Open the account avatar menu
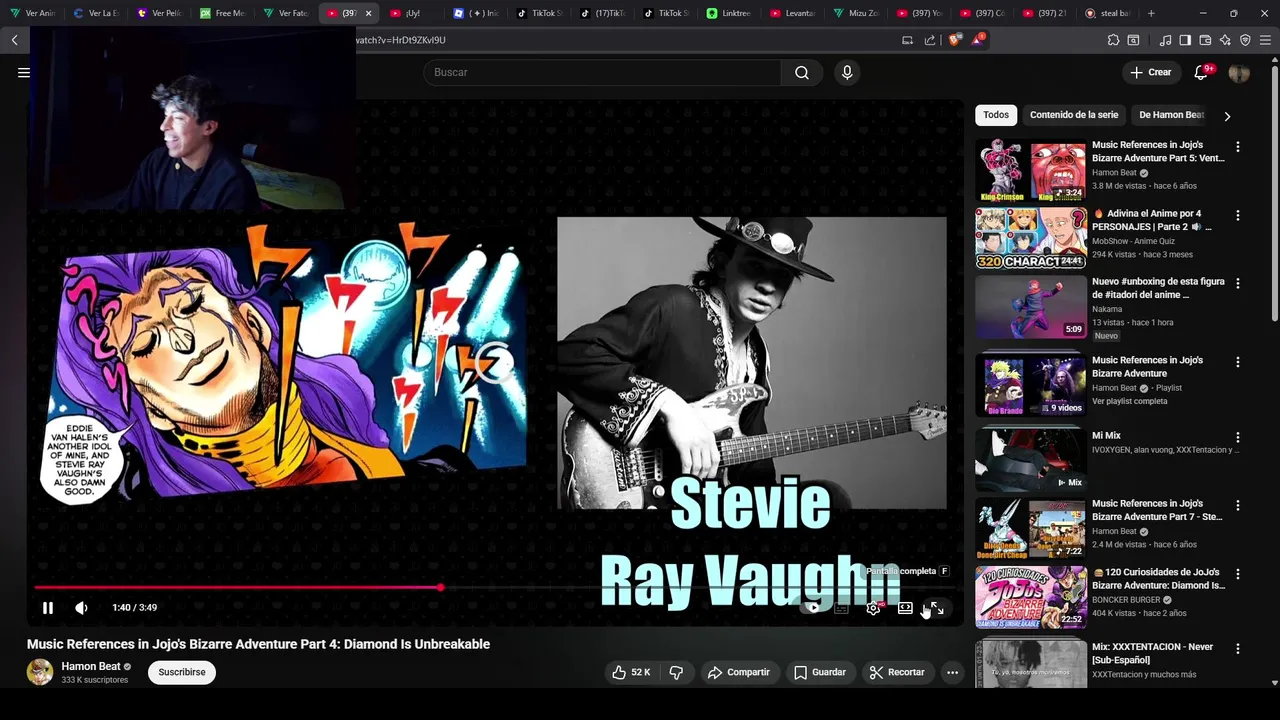This screenshot has height=720, width=1280. tap(1239, 73)
